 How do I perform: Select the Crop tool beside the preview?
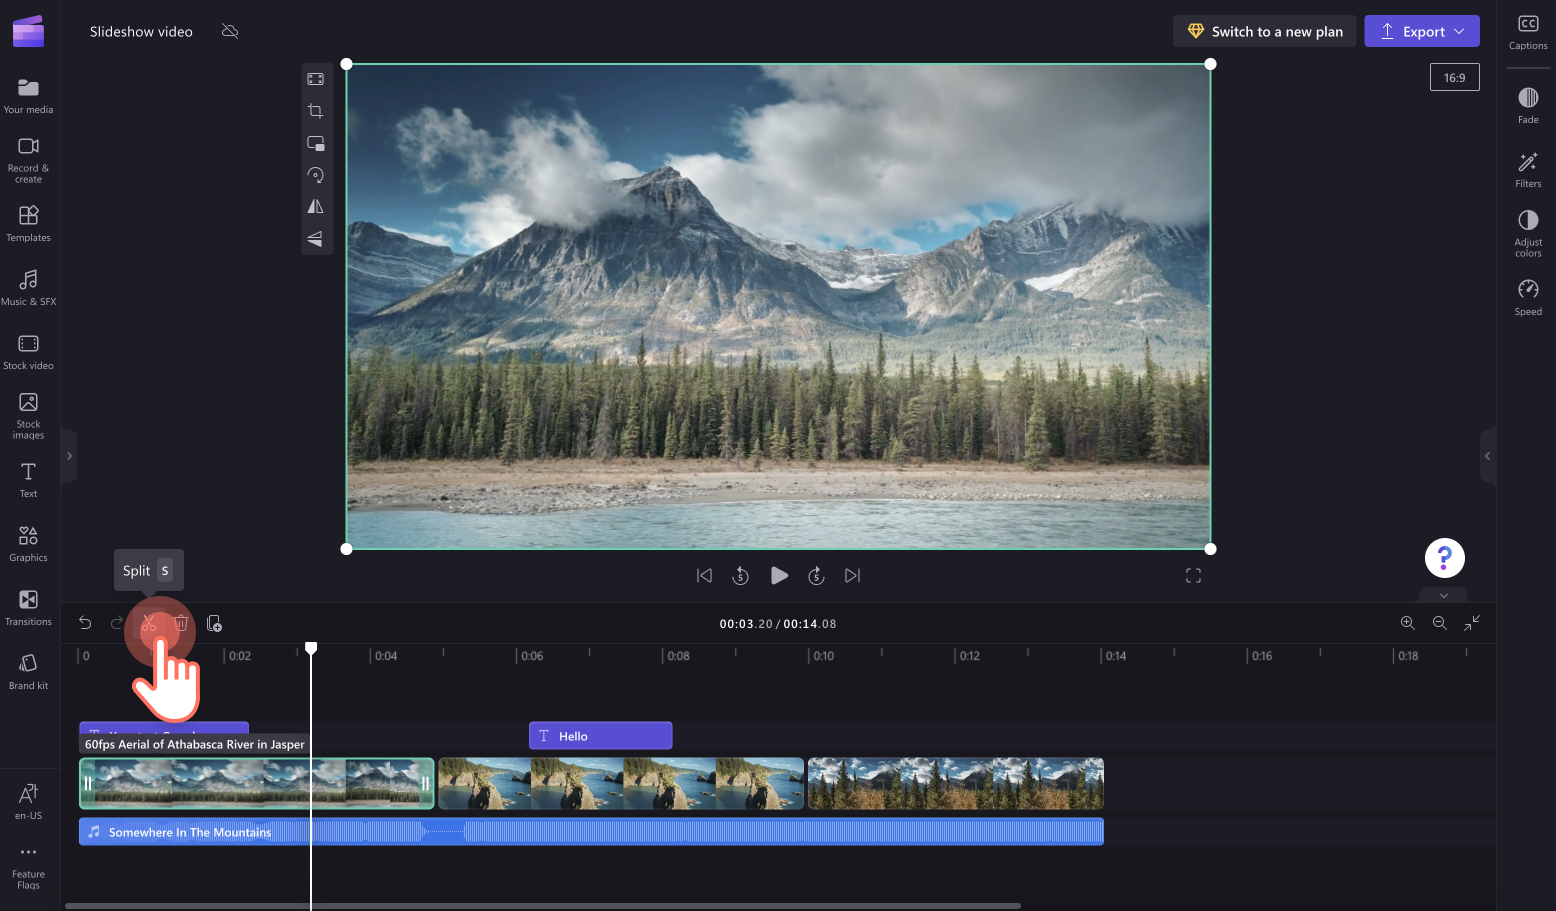[x=316, y=111]
